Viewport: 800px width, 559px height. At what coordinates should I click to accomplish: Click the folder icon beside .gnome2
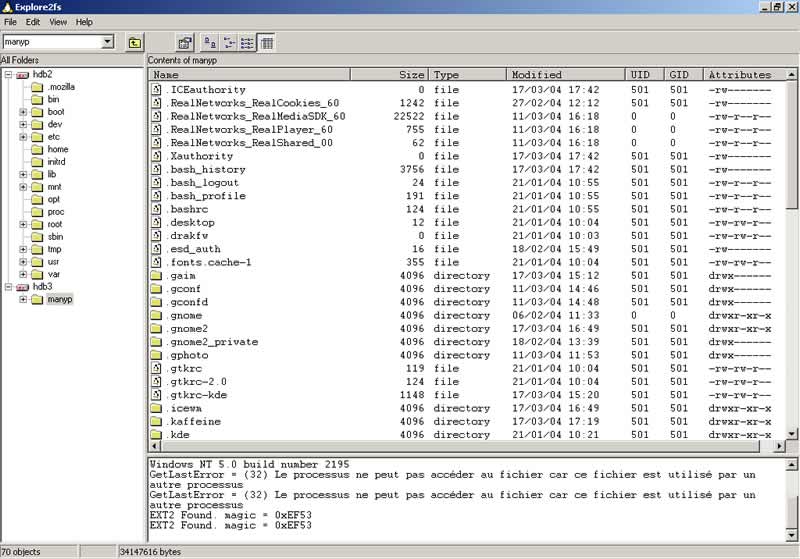pyautogui.click(x=156, y=328)
